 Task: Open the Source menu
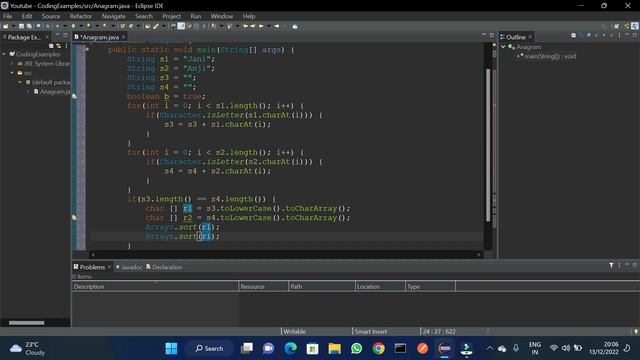click(x=51, y=16)
